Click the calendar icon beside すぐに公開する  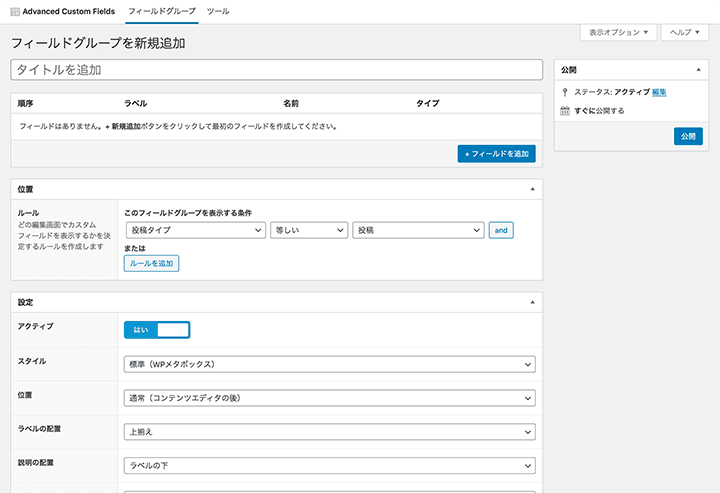pos(565,111)
